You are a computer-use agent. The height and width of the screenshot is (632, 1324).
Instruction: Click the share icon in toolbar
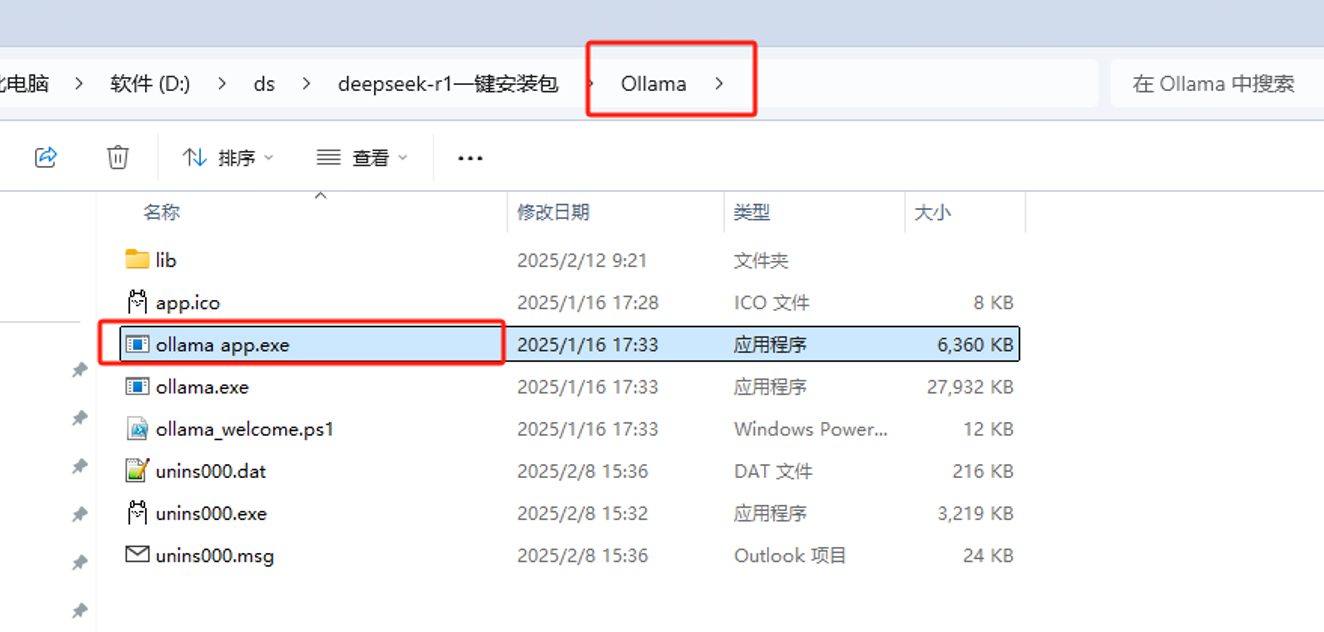tap(46, 157)
